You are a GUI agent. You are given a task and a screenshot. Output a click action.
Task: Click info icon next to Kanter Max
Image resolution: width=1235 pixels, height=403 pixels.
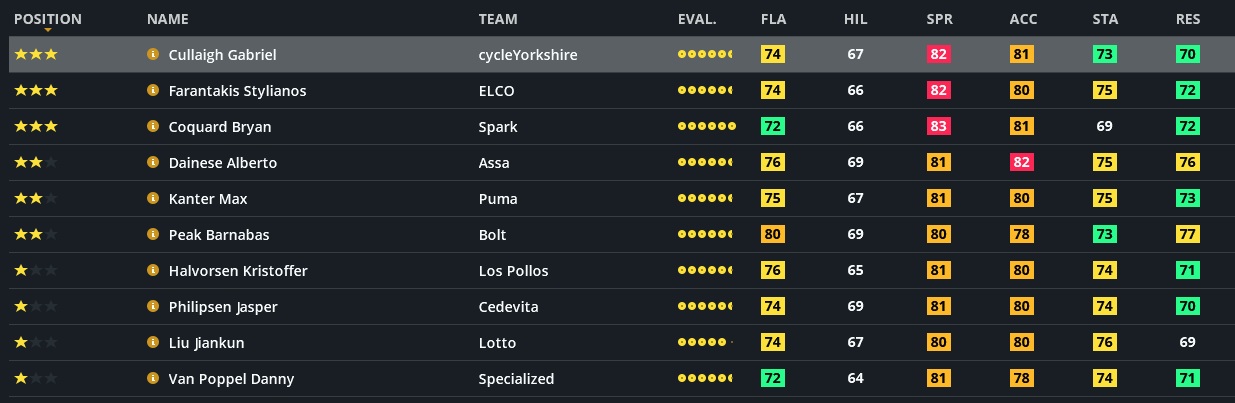tap(153, 199)
